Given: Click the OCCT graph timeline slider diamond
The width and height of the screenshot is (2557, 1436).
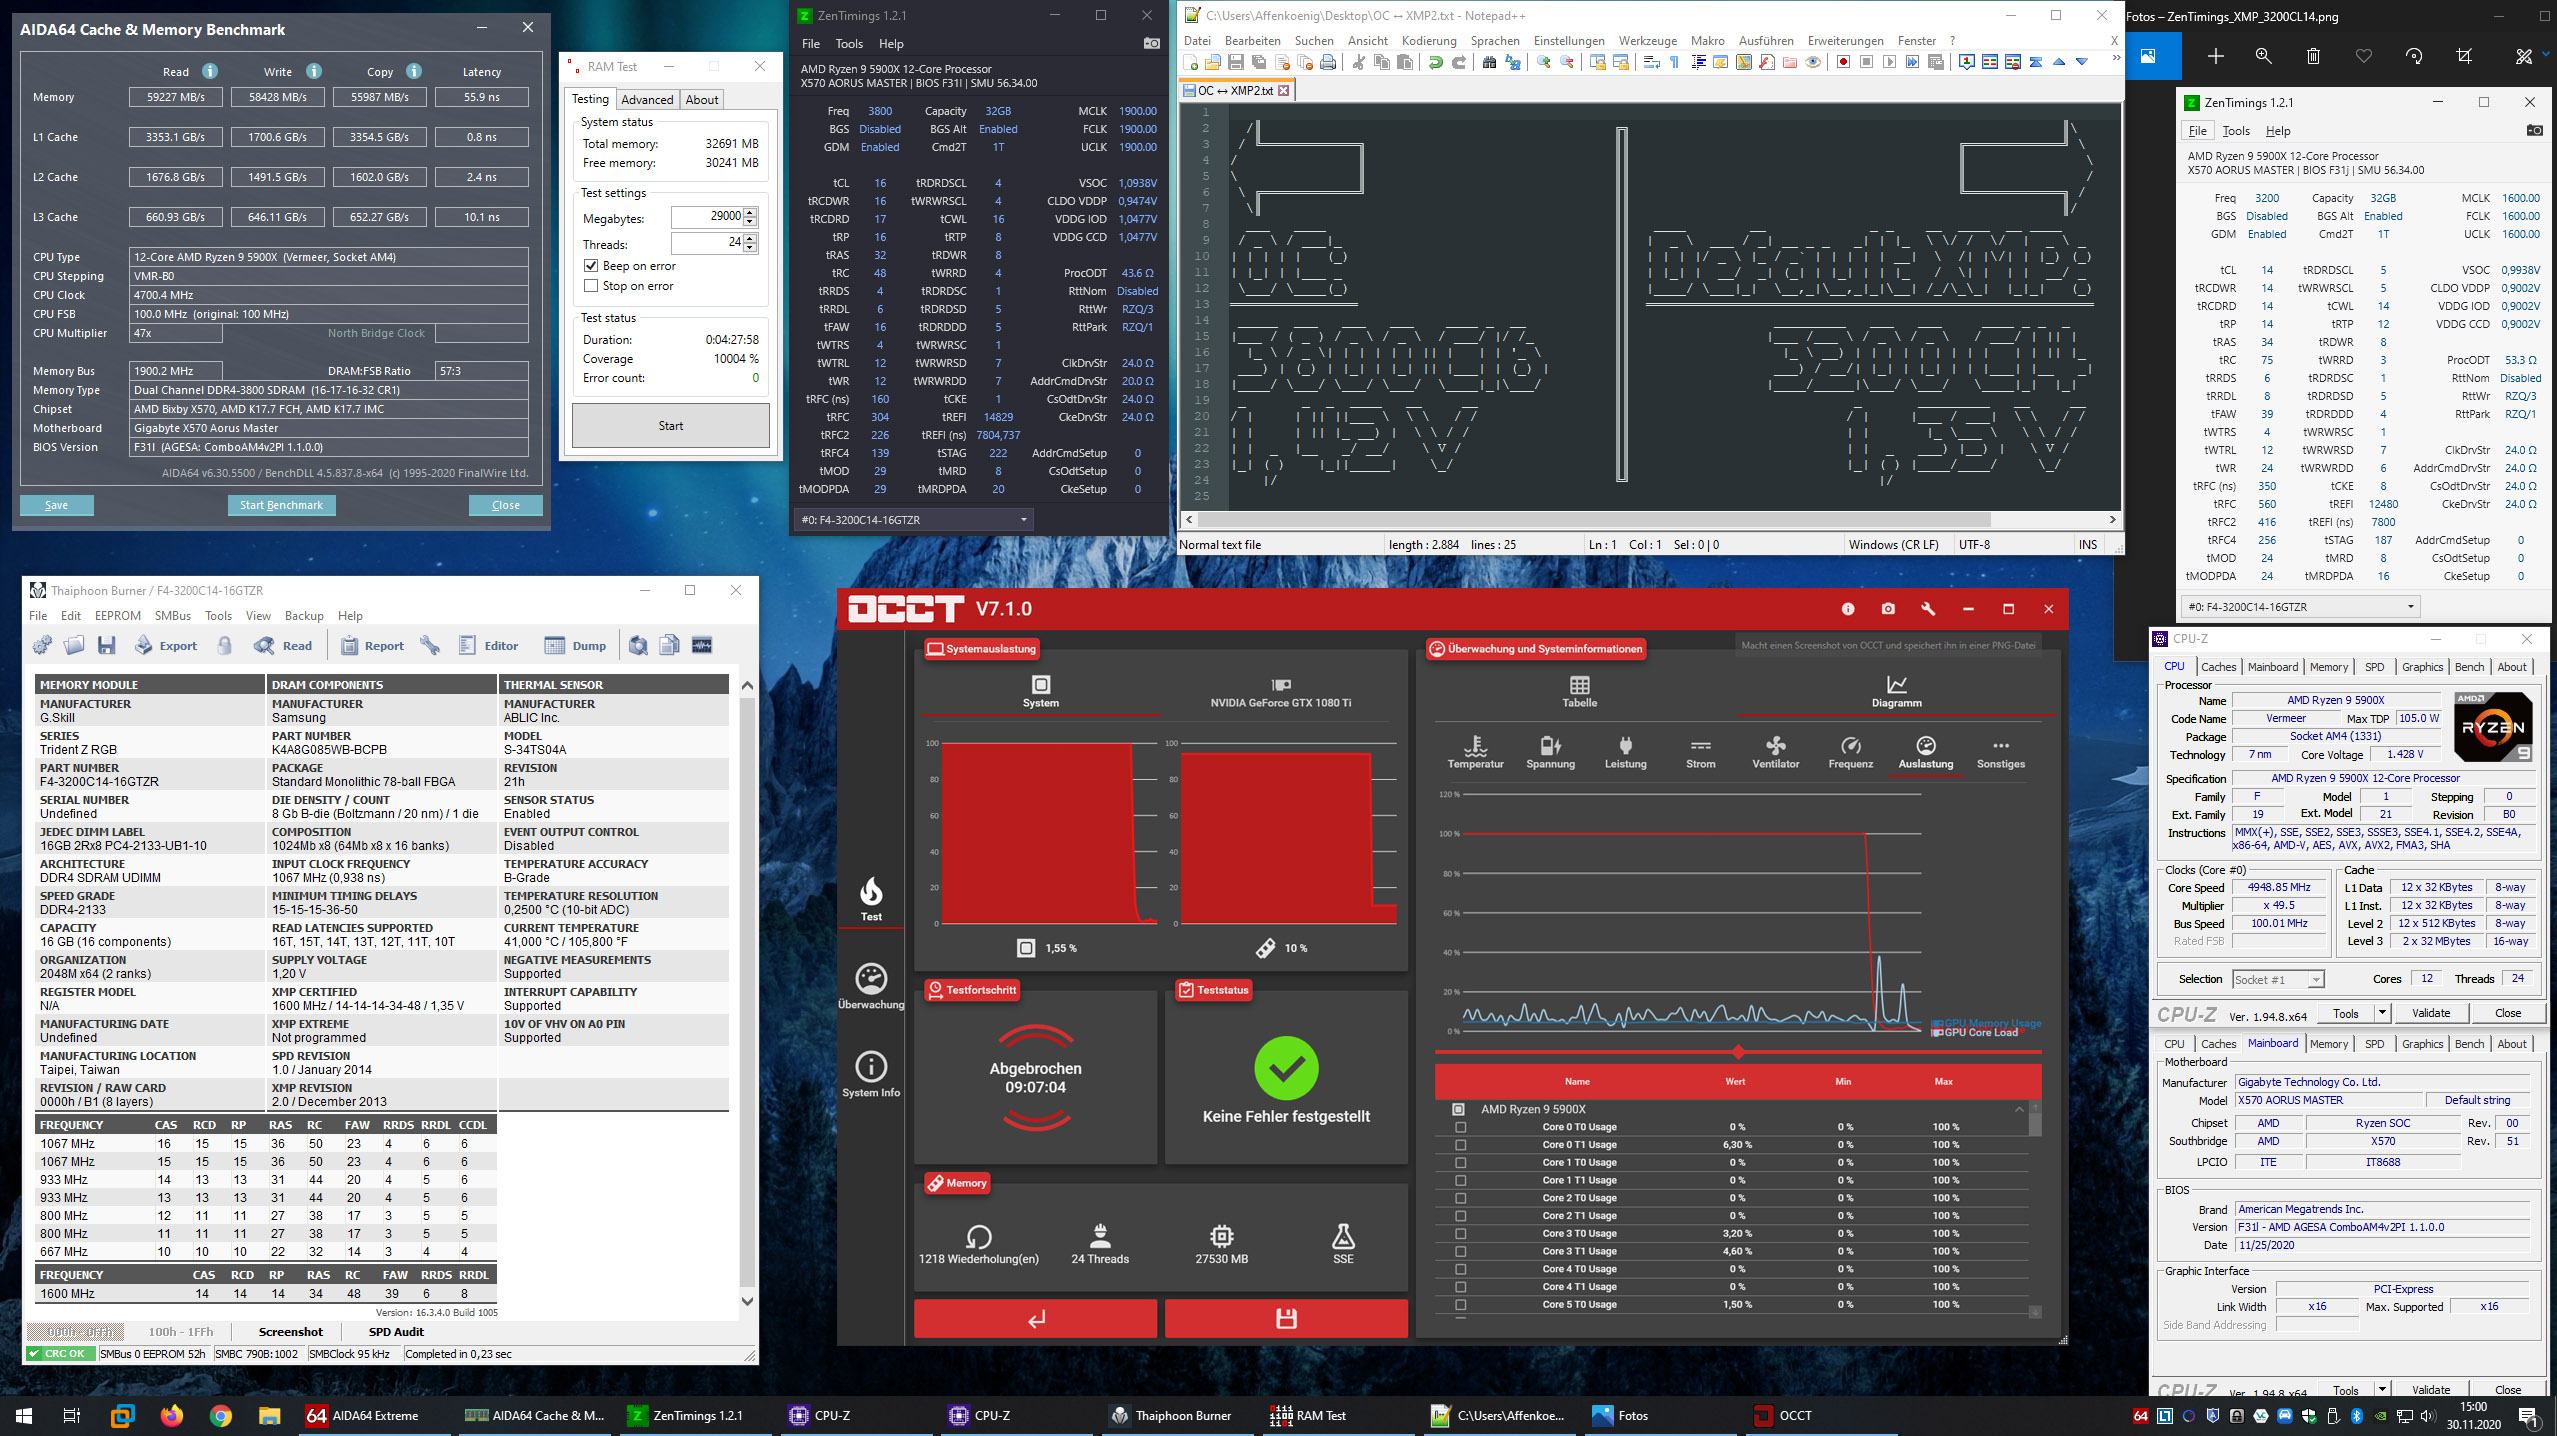Looking at the screenshot, I should [1738, 1052].
